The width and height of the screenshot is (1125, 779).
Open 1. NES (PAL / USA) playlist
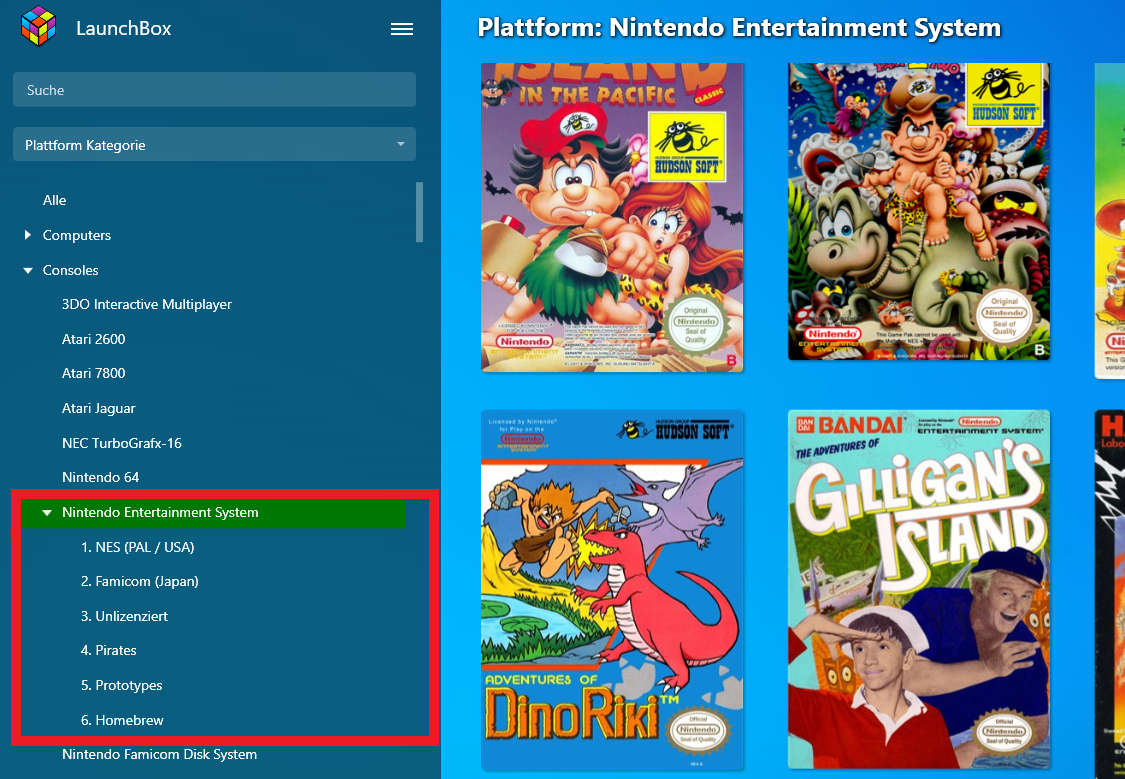click(138, 547)
